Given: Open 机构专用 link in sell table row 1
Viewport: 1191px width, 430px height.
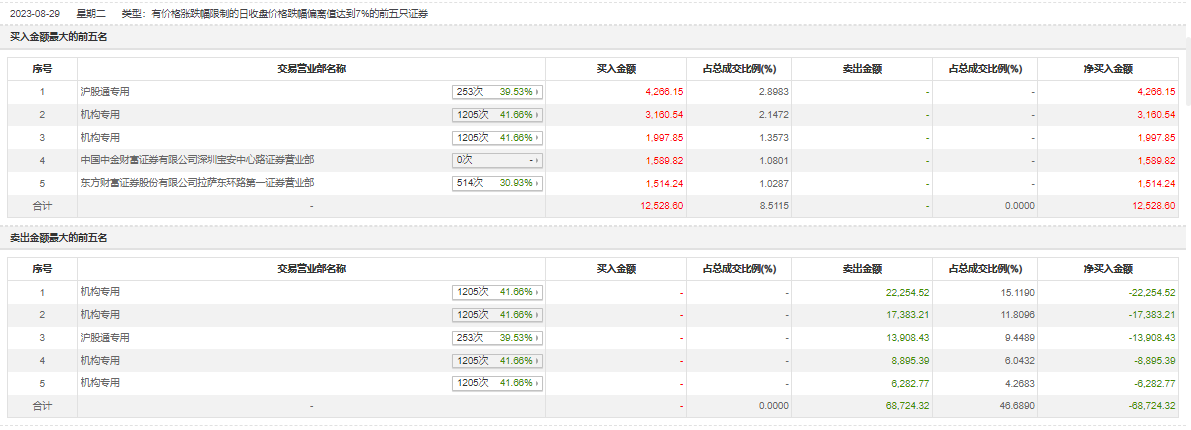Looking at the screenshot, I should [x=100, y=292].
